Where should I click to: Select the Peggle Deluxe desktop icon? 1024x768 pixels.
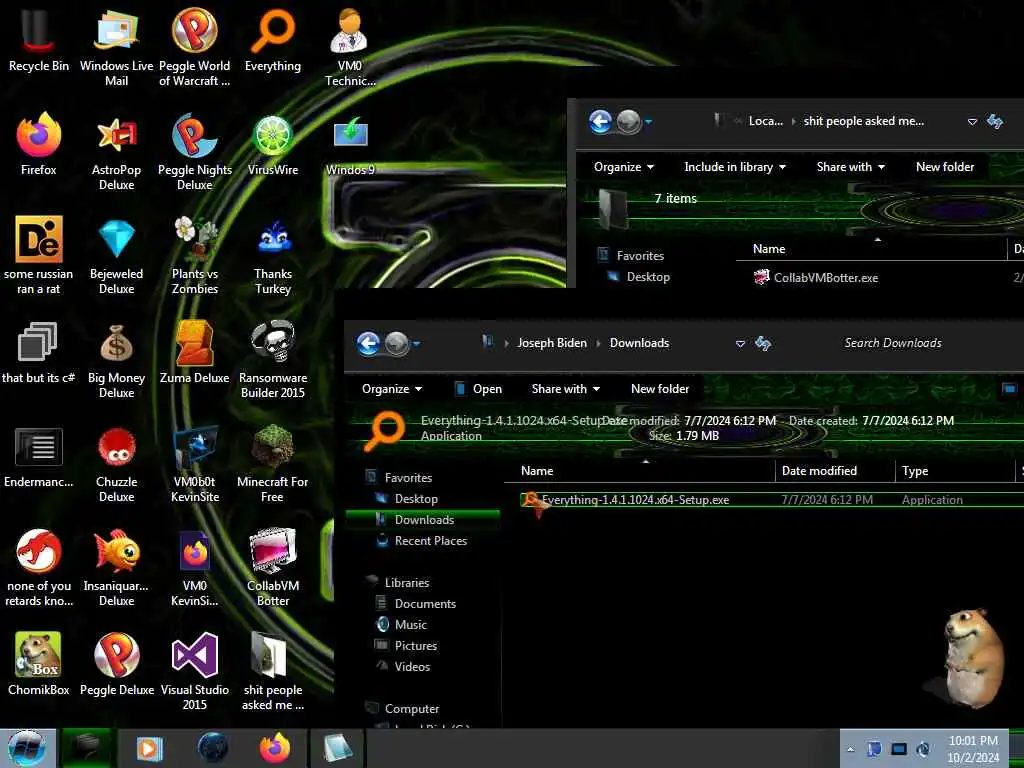coord(116,664)
